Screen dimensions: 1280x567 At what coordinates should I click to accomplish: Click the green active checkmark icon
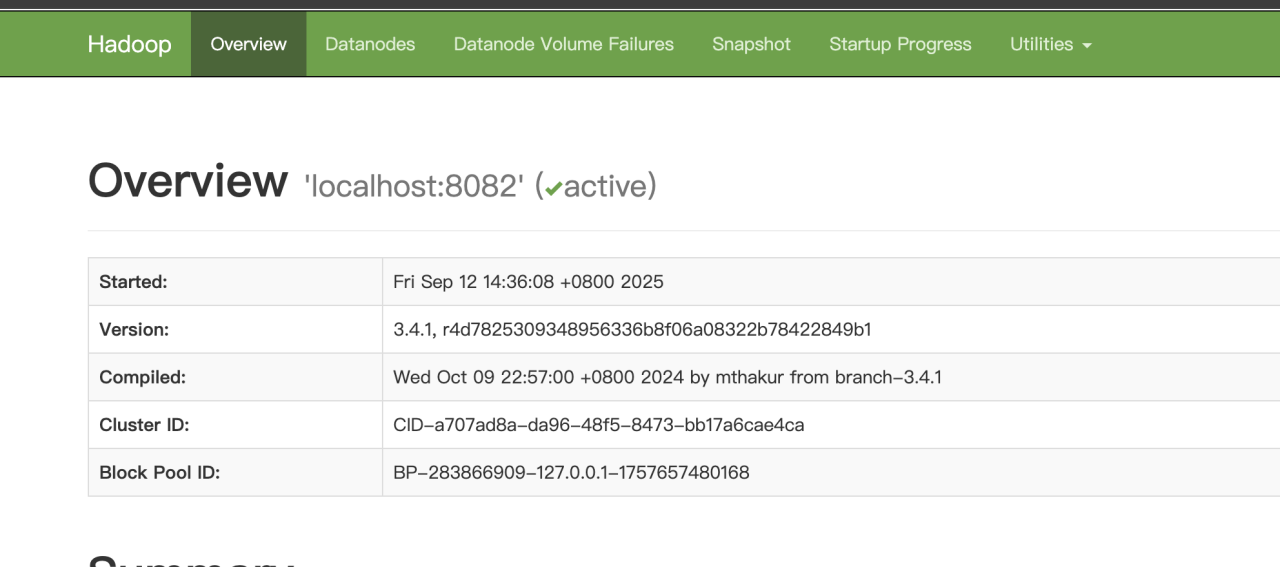click(x=554, y=189)
